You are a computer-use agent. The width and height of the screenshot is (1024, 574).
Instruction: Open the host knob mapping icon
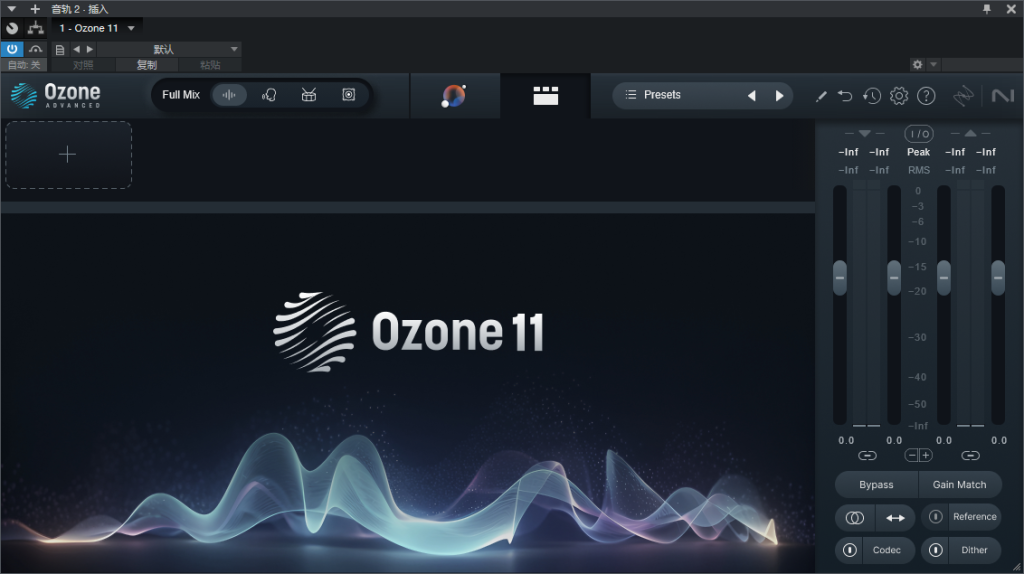click(12, 28)
